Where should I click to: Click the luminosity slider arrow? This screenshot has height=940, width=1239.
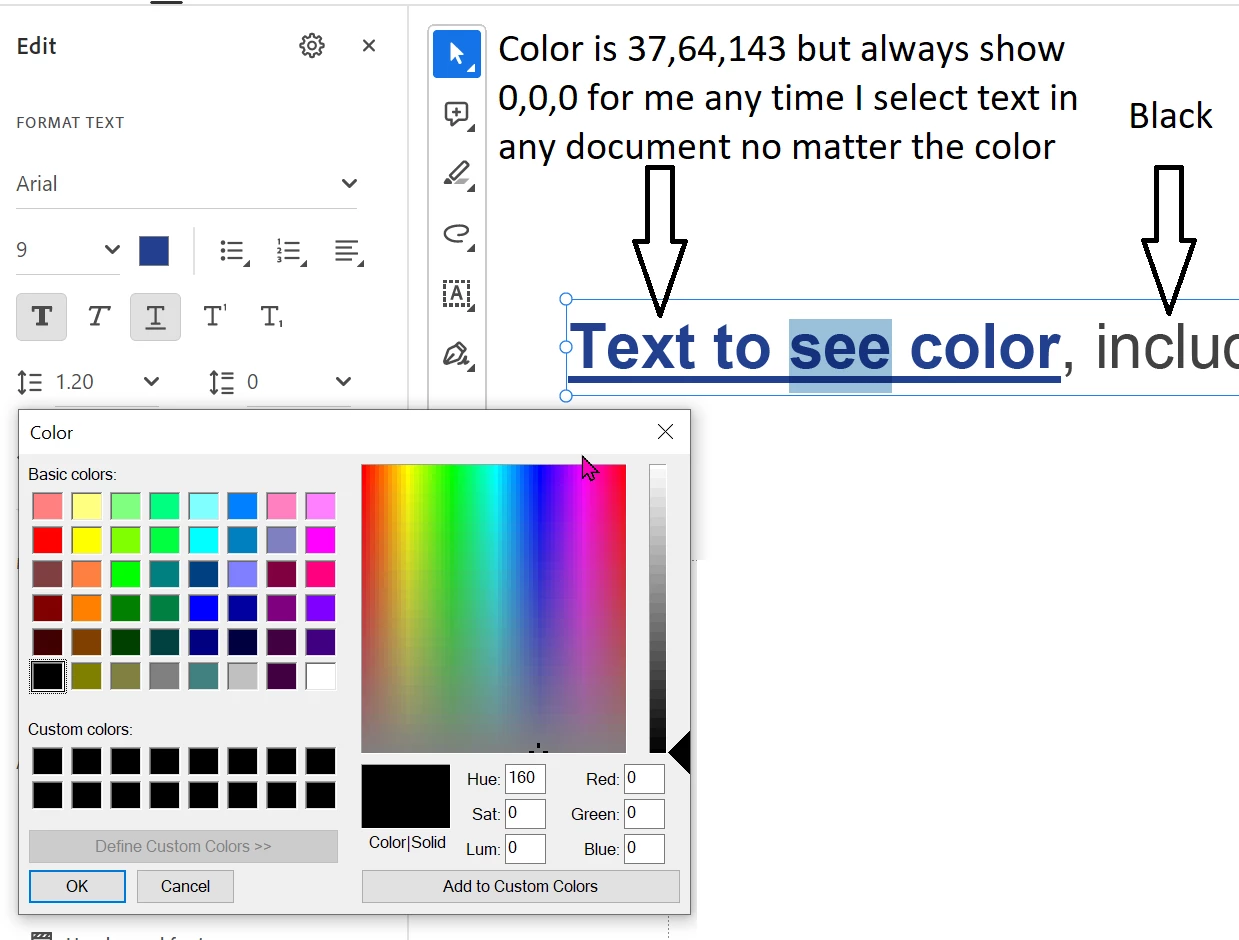pyautogui.click(x=679, y=752)
